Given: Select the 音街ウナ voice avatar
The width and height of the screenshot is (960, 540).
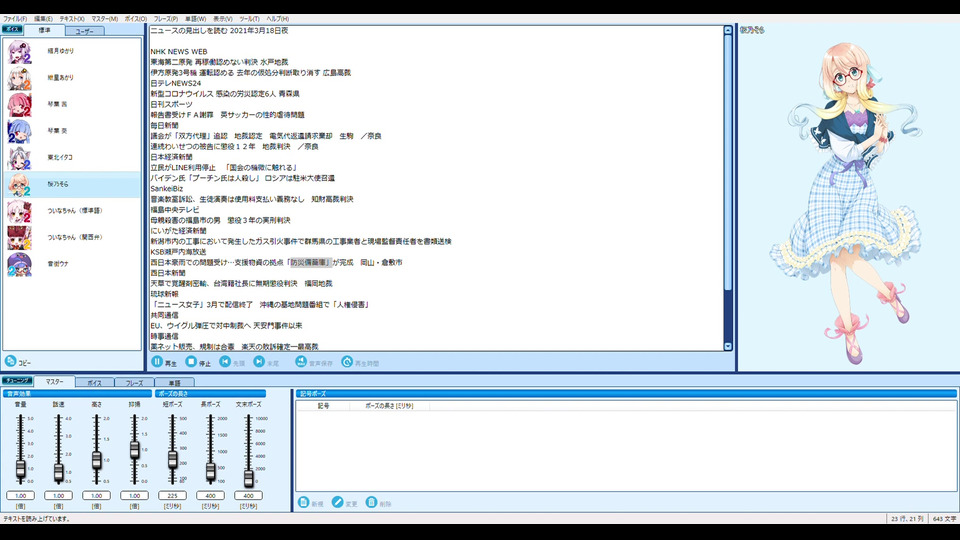Looking at the screenshot, I should coord(20,264).
